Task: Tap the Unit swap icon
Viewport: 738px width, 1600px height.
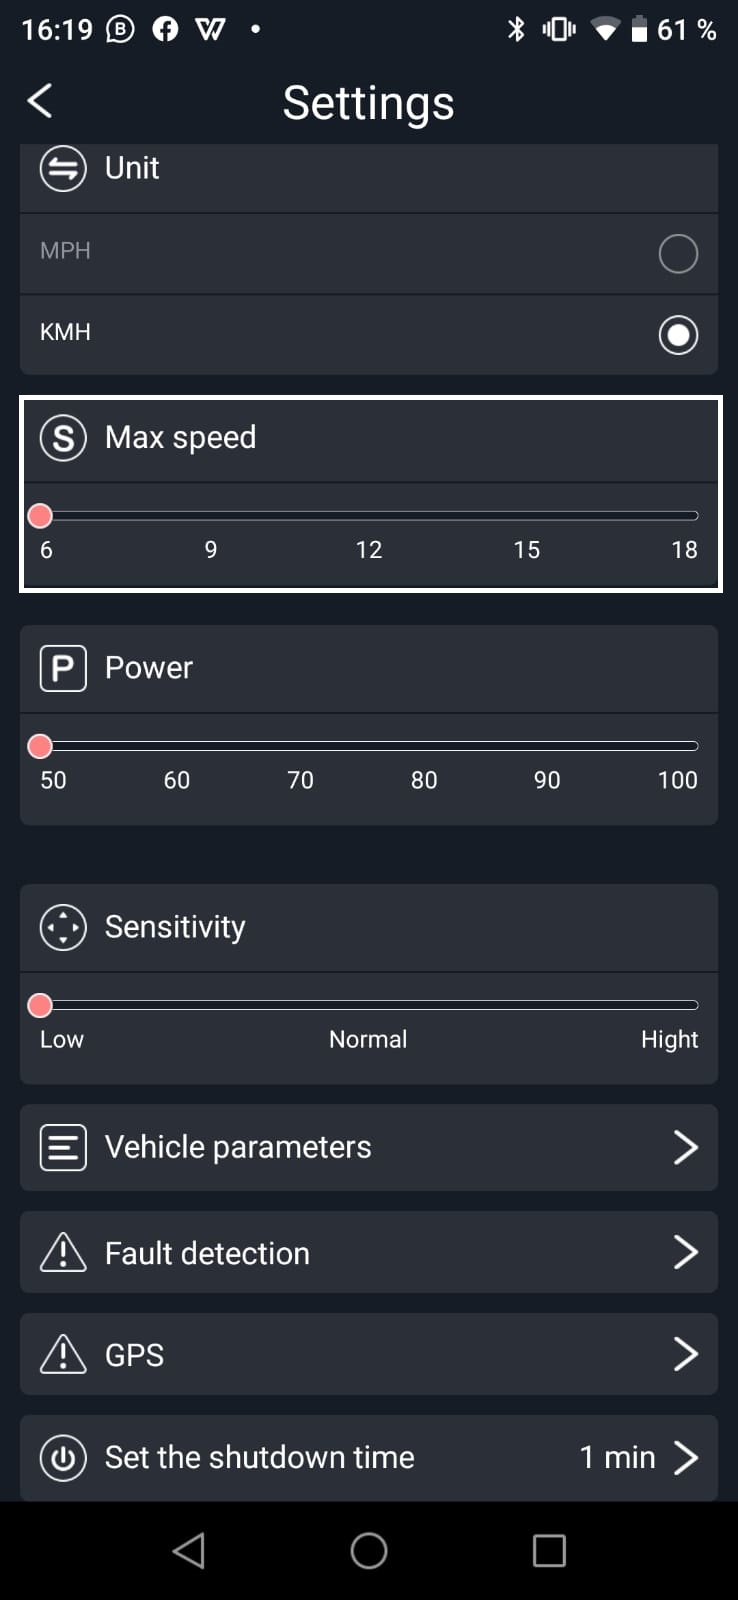Action: [x=63, y=168]
